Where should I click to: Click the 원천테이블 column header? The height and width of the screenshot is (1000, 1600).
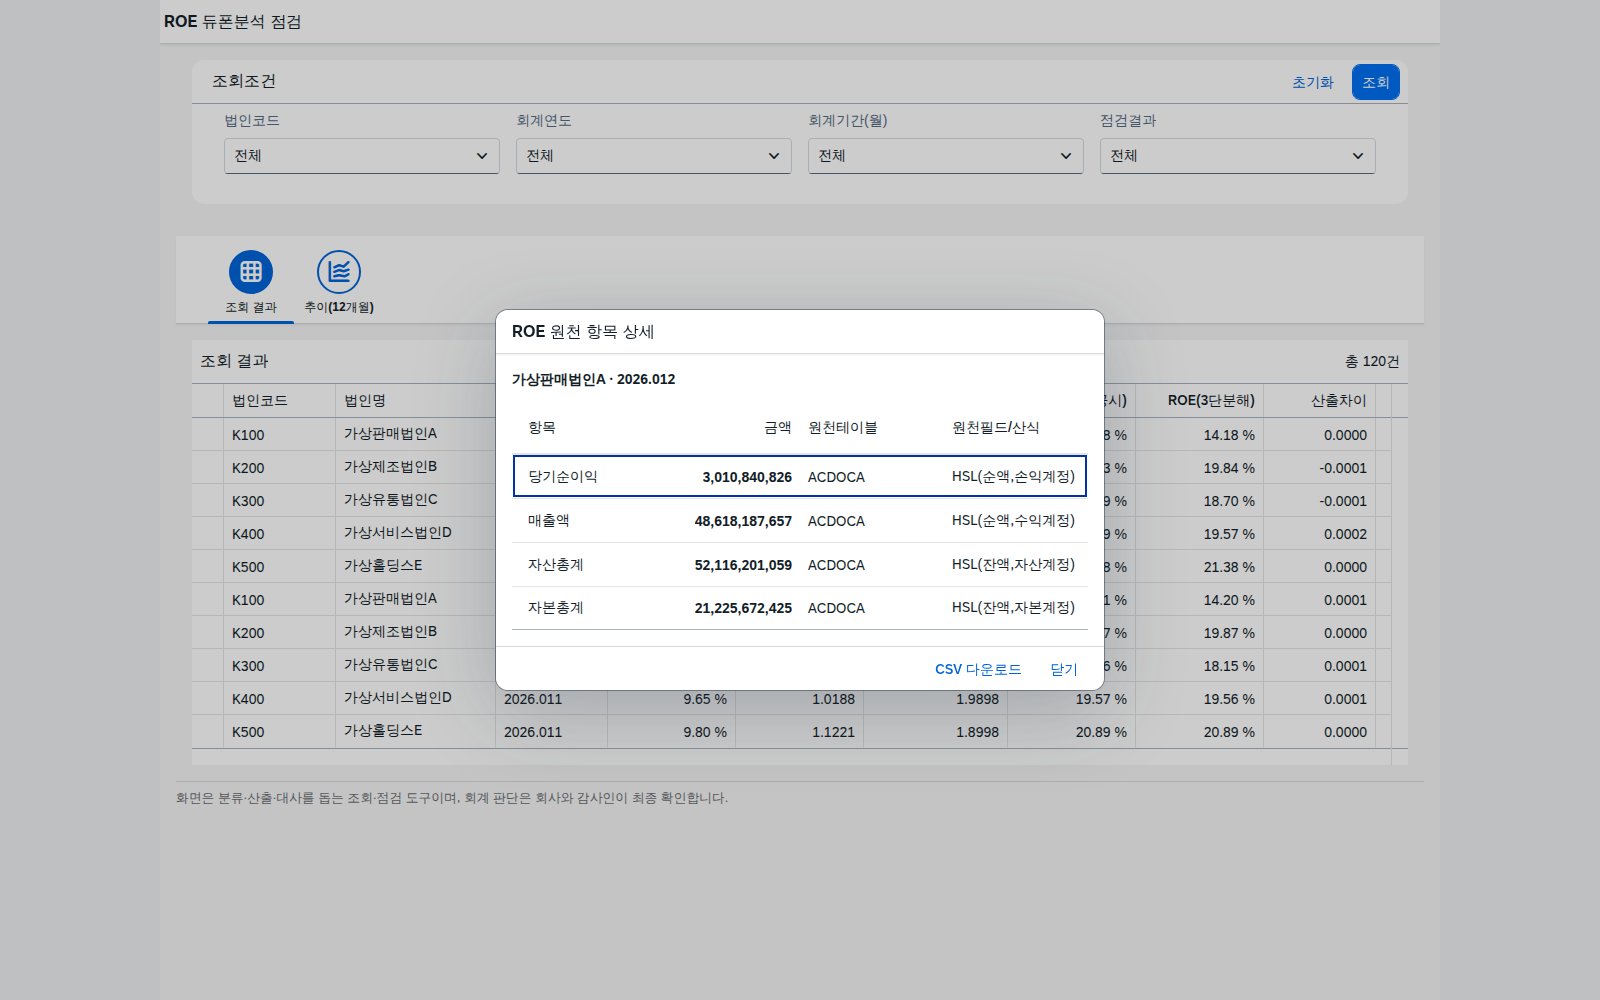click(x=842, y=428)
